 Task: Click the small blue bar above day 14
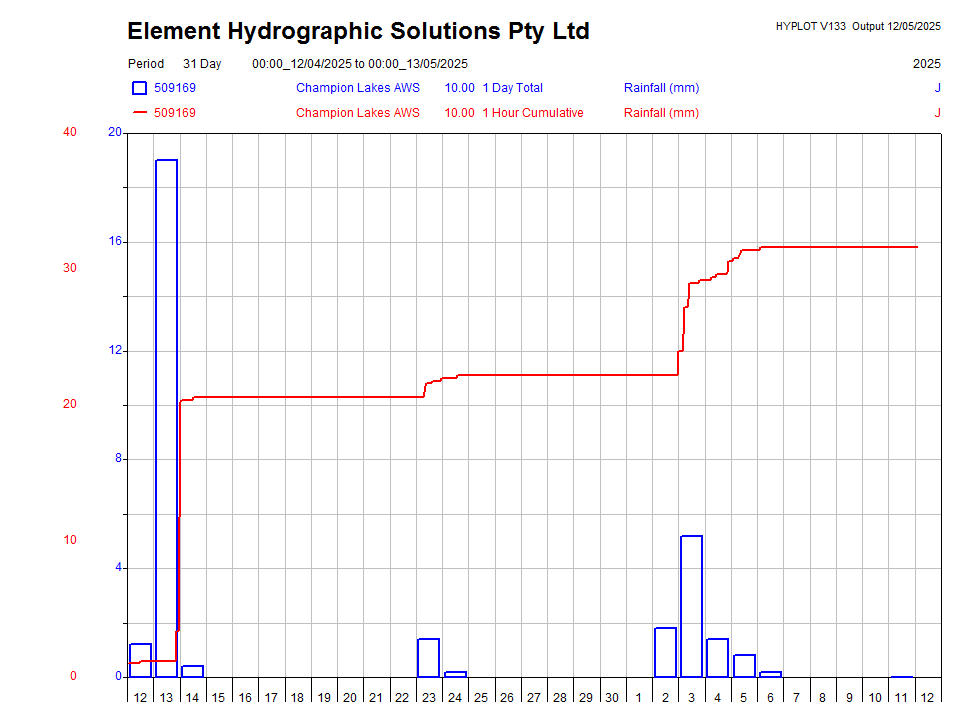(x=193, y=671)
